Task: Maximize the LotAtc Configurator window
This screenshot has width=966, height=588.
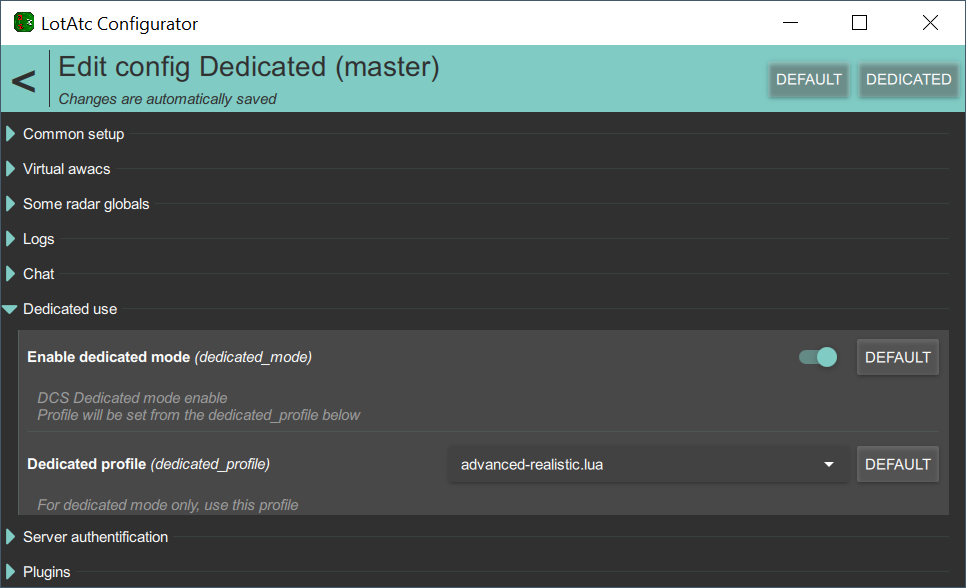Action: [859, 23]
